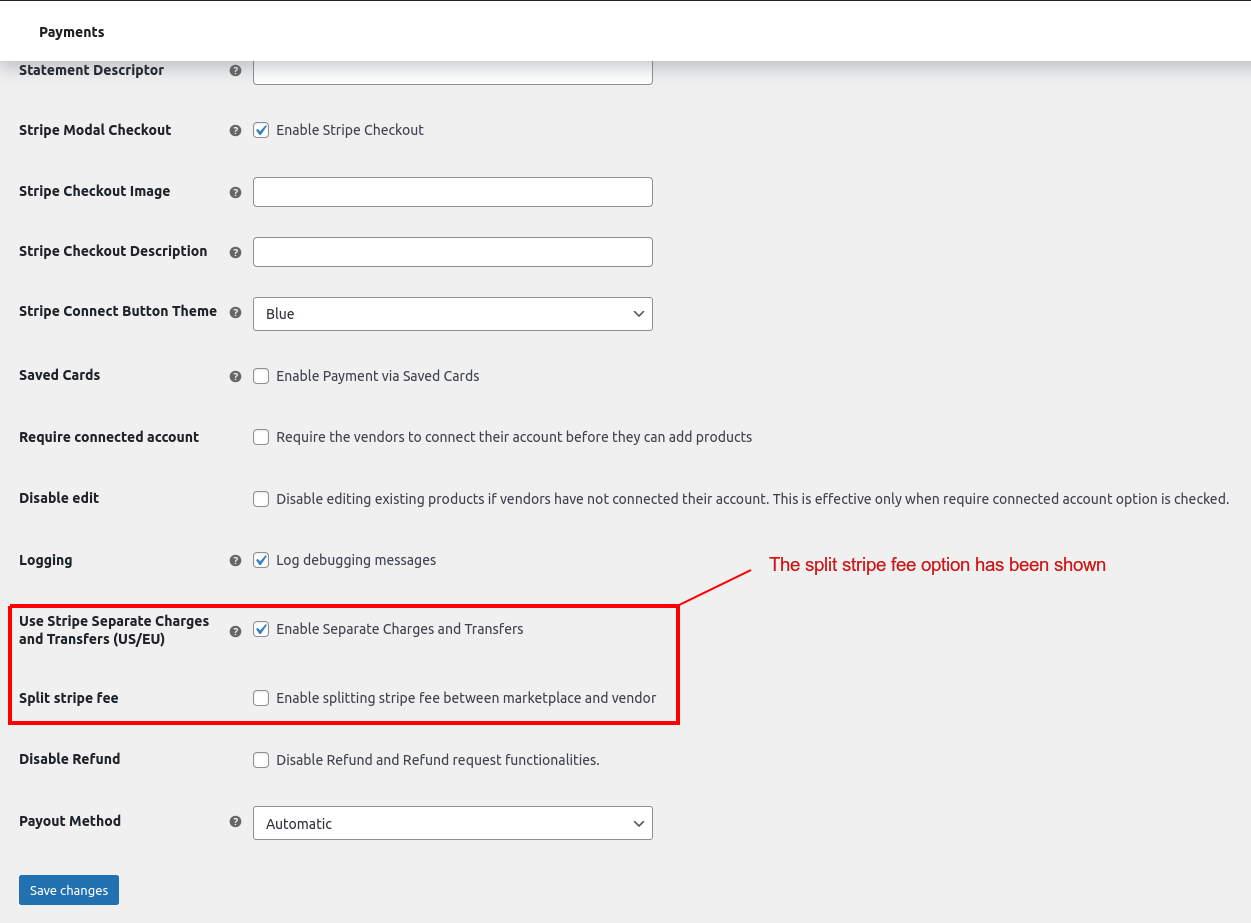Click the Require connected account label
Viewport: 1251px width, 923px height.
pyautogui.click(x=109, y=437)
